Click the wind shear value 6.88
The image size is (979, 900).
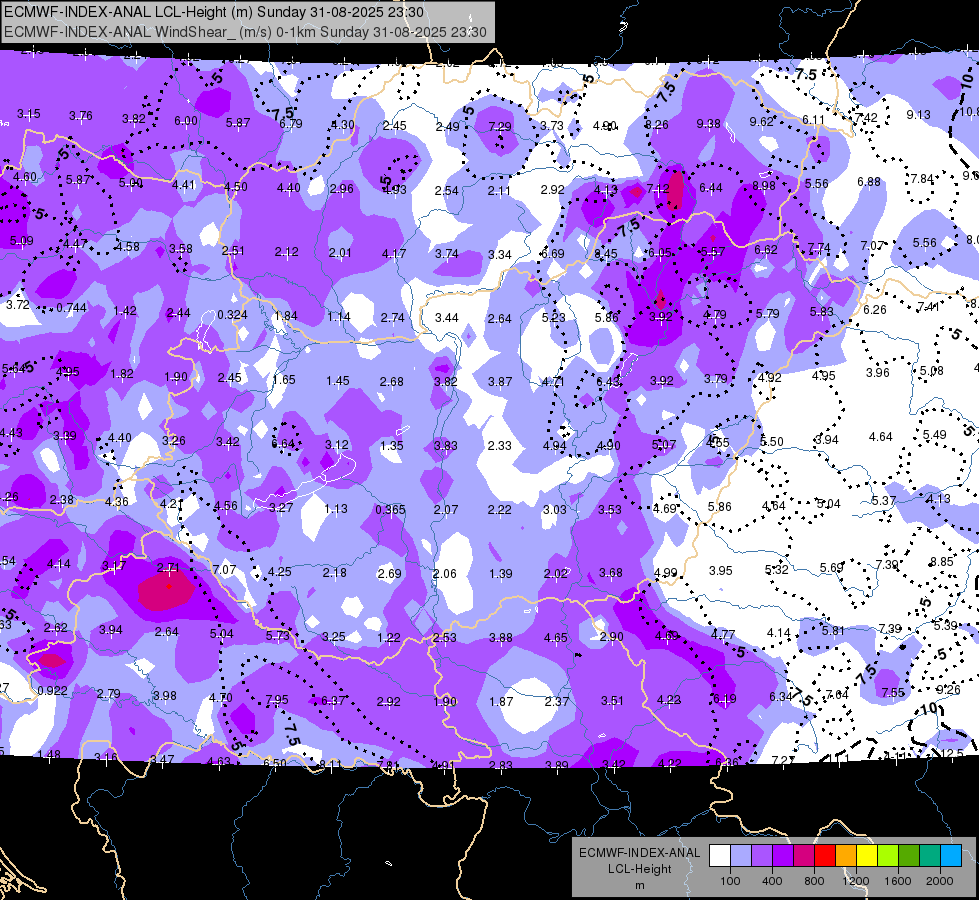(x=868, y=182)
